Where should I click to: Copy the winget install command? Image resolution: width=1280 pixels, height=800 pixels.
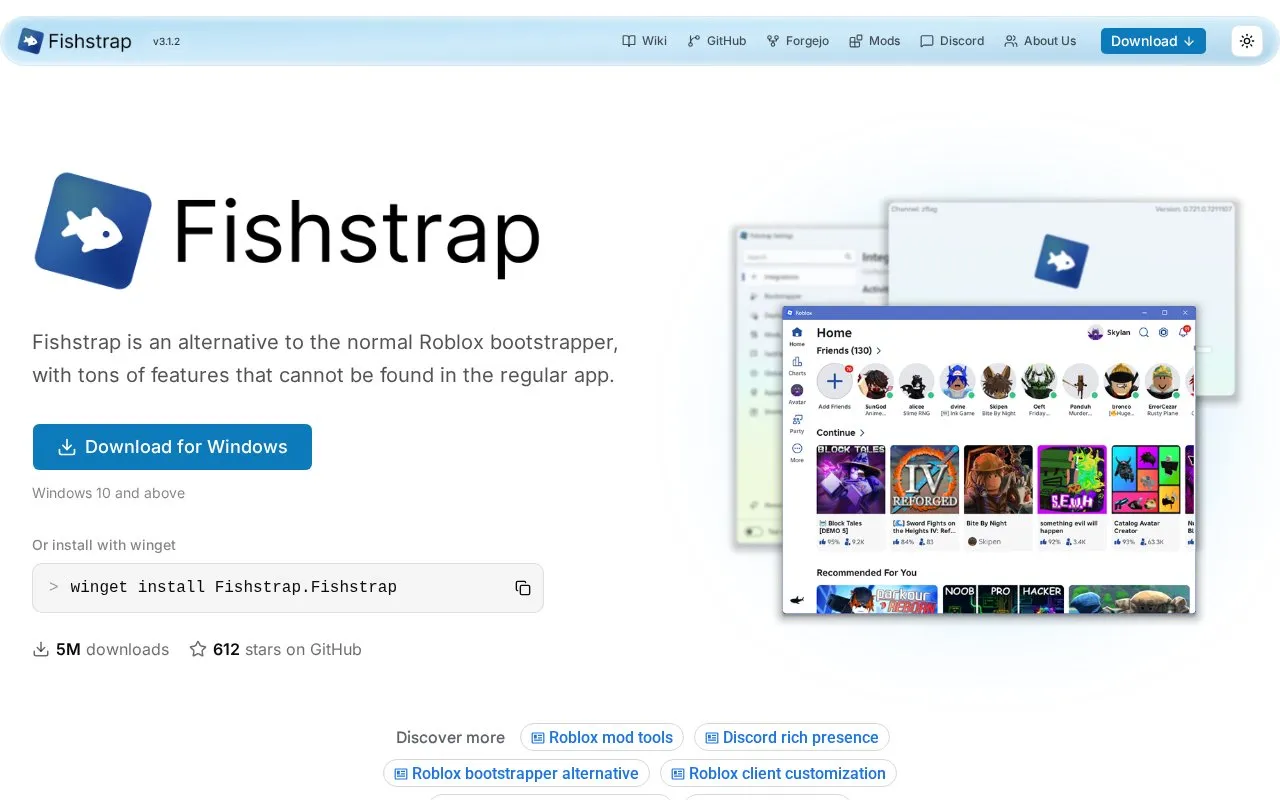pyautogui.click(x=523, y=588)
